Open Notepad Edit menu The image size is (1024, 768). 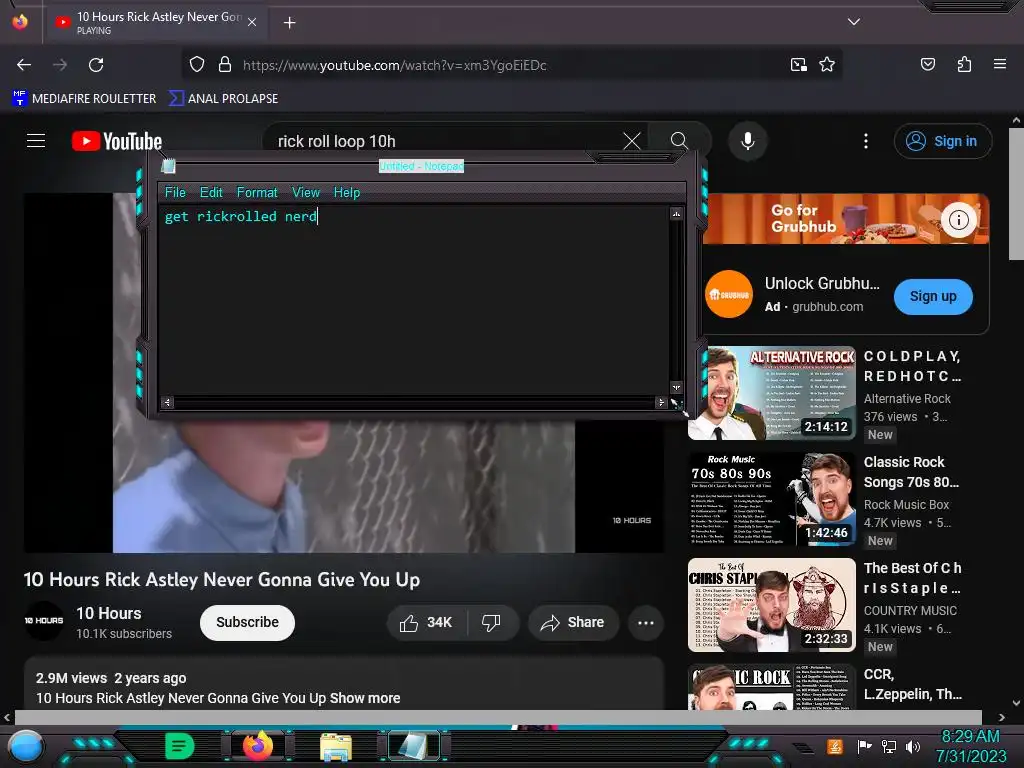tap(211, 193)
